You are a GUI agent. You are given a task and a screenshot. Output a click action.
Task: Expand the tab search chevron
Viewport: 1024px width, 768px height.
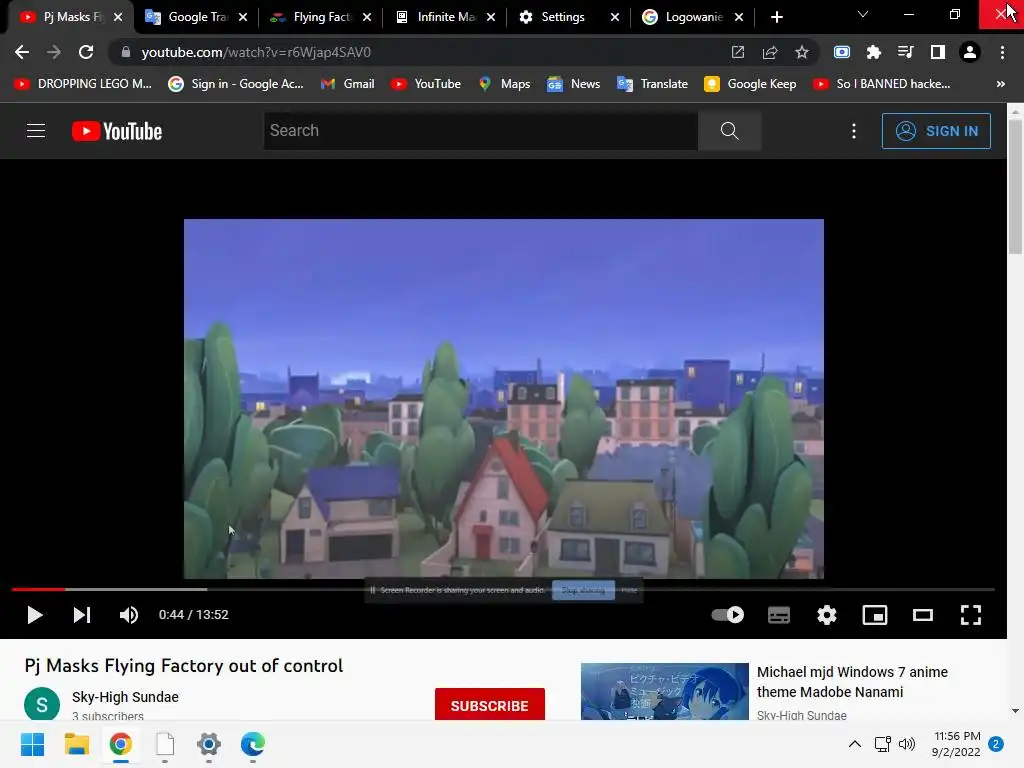click(x=863, y=14)
